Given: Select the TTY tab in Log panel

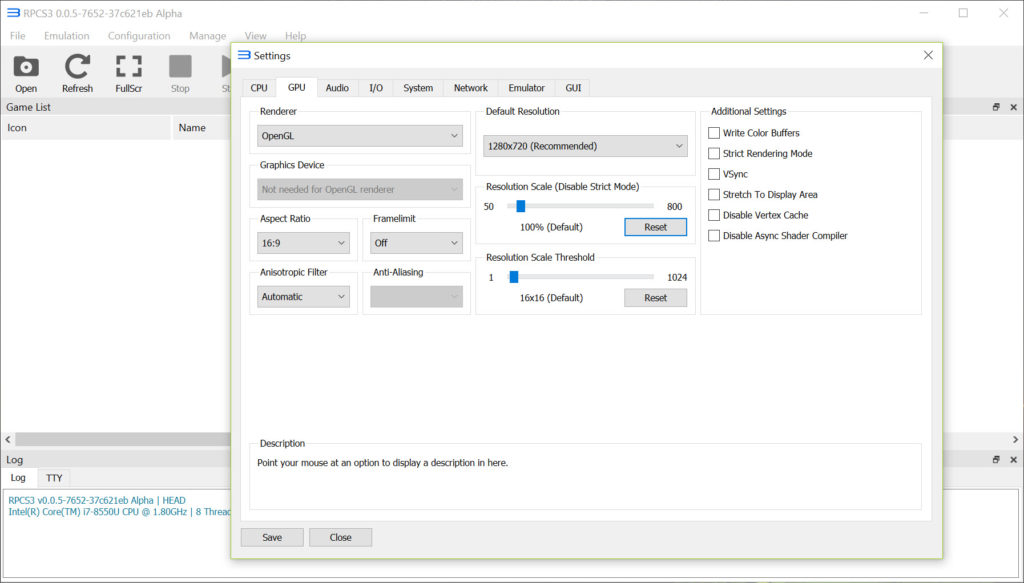Looking at the screenshot, I should coord(54,478).
